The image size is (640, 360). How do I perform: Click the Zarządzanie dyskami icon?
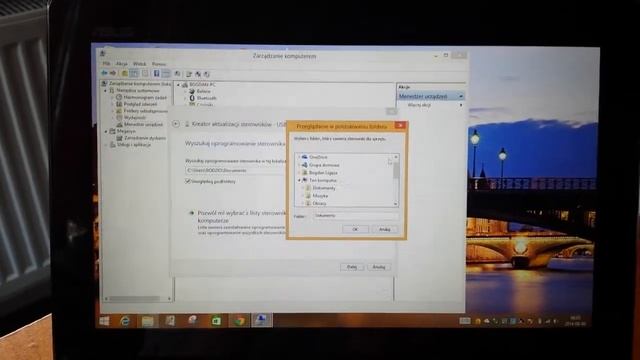pyautogui.click(x=119, y=138)
